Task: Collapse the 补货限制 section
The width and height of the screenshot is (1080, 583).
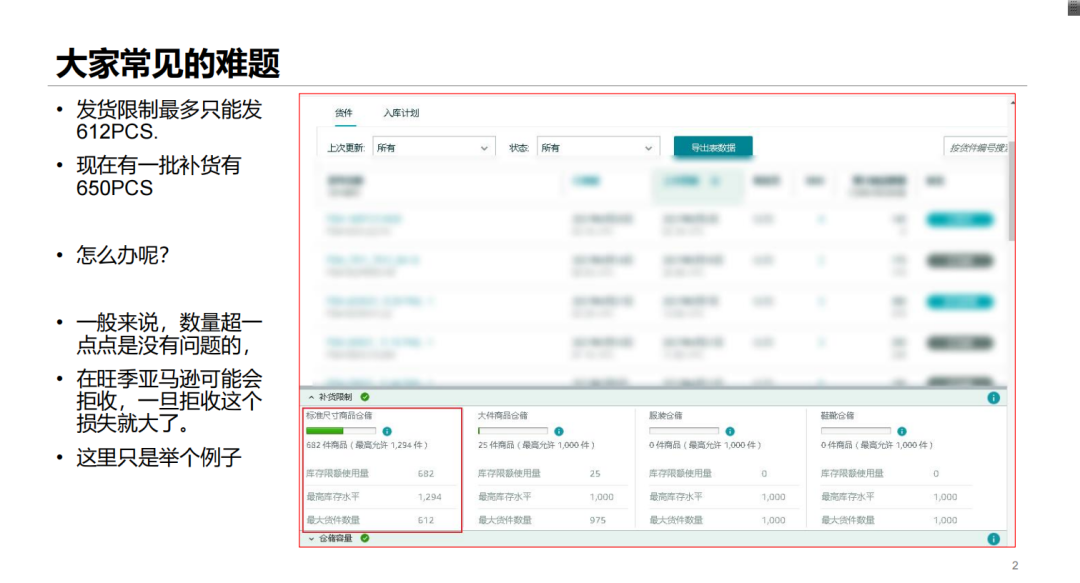Action: (x=311, y=398)
